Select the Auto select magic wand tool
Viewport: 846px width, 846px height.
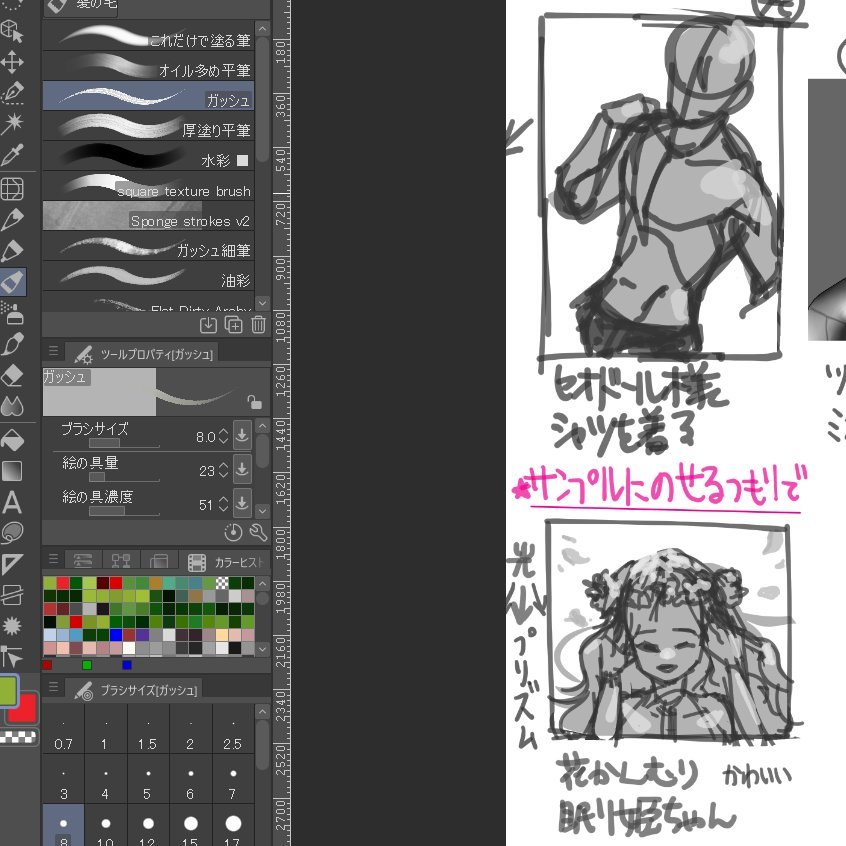tap(12, 124)
